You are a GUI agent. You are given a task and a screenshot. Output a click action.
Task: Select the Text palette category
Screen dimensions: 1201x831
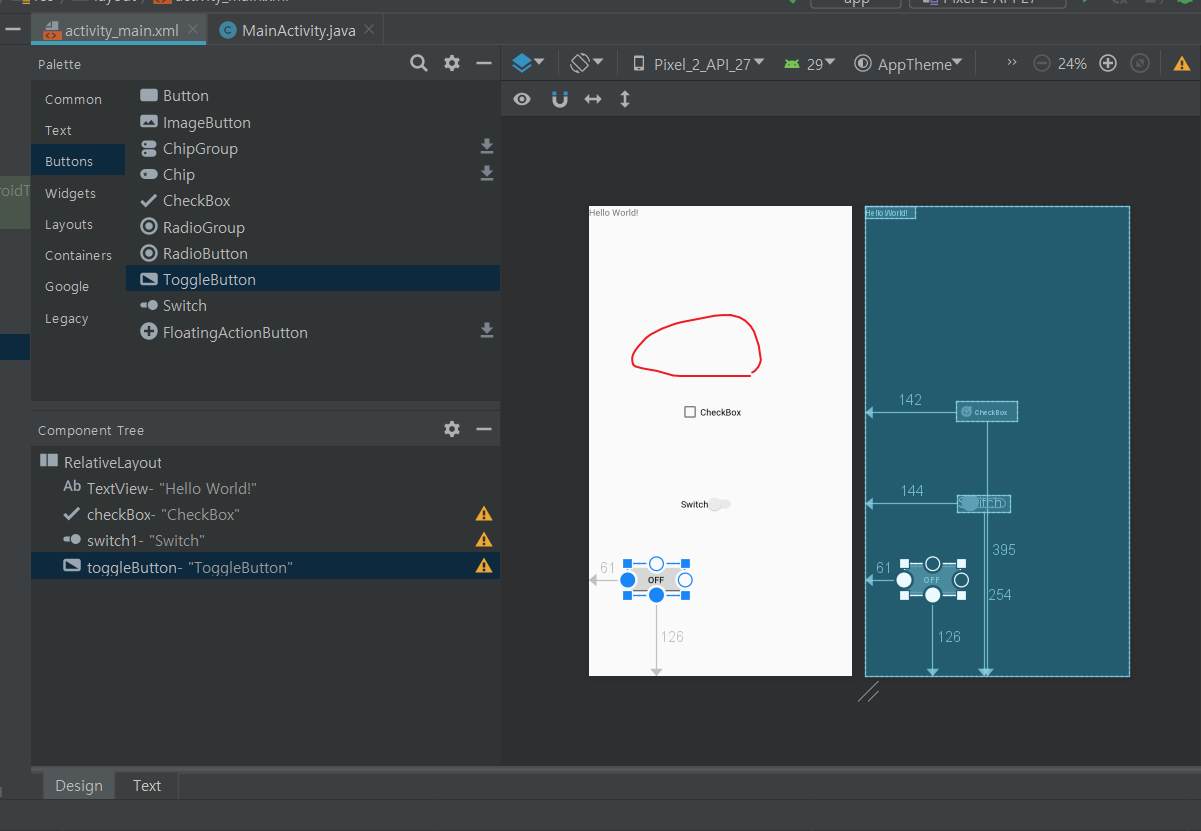coord(78,130)
